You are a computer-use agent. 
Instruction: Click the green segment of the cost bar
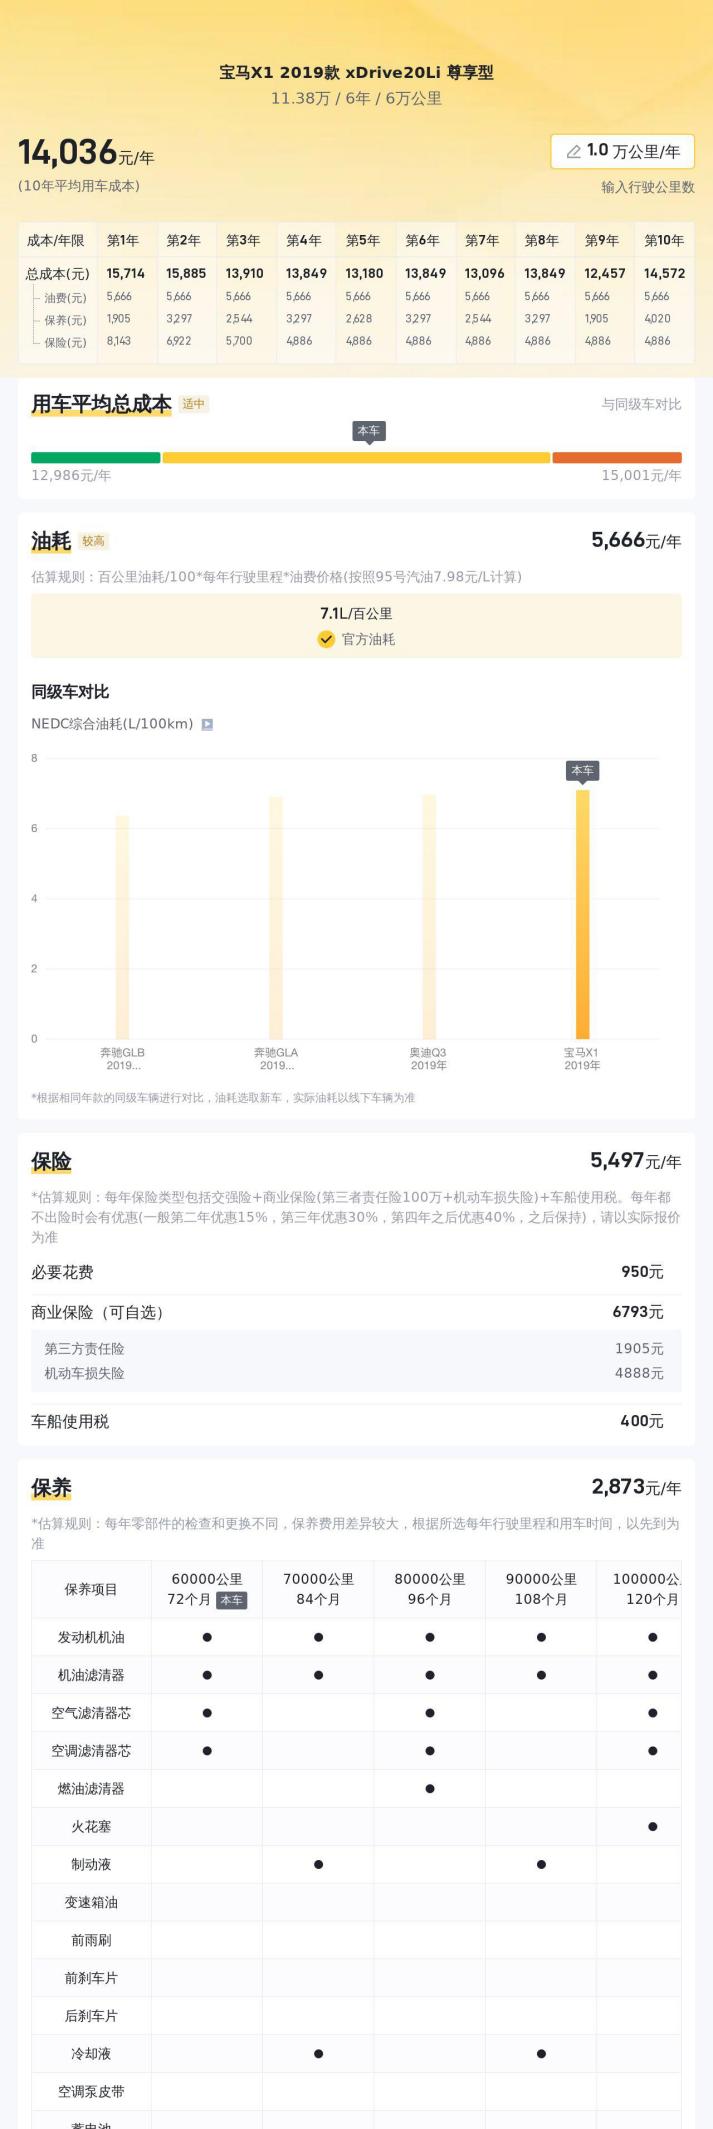(96, 458)
